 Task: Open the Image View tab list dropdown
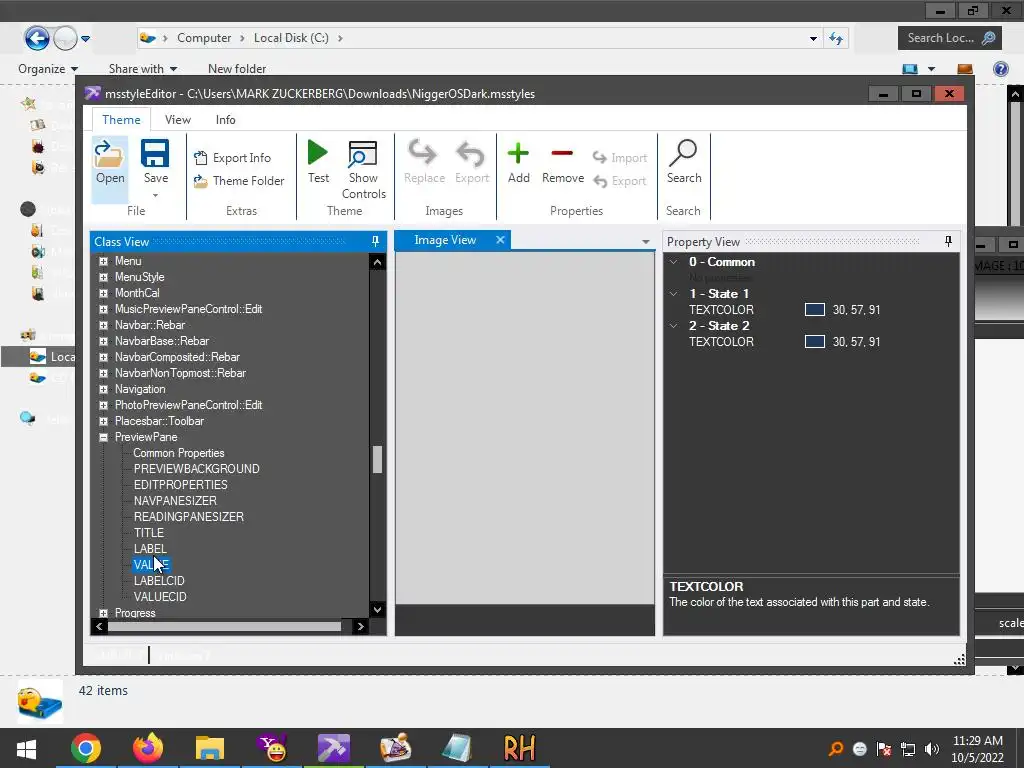coord(645,242)
